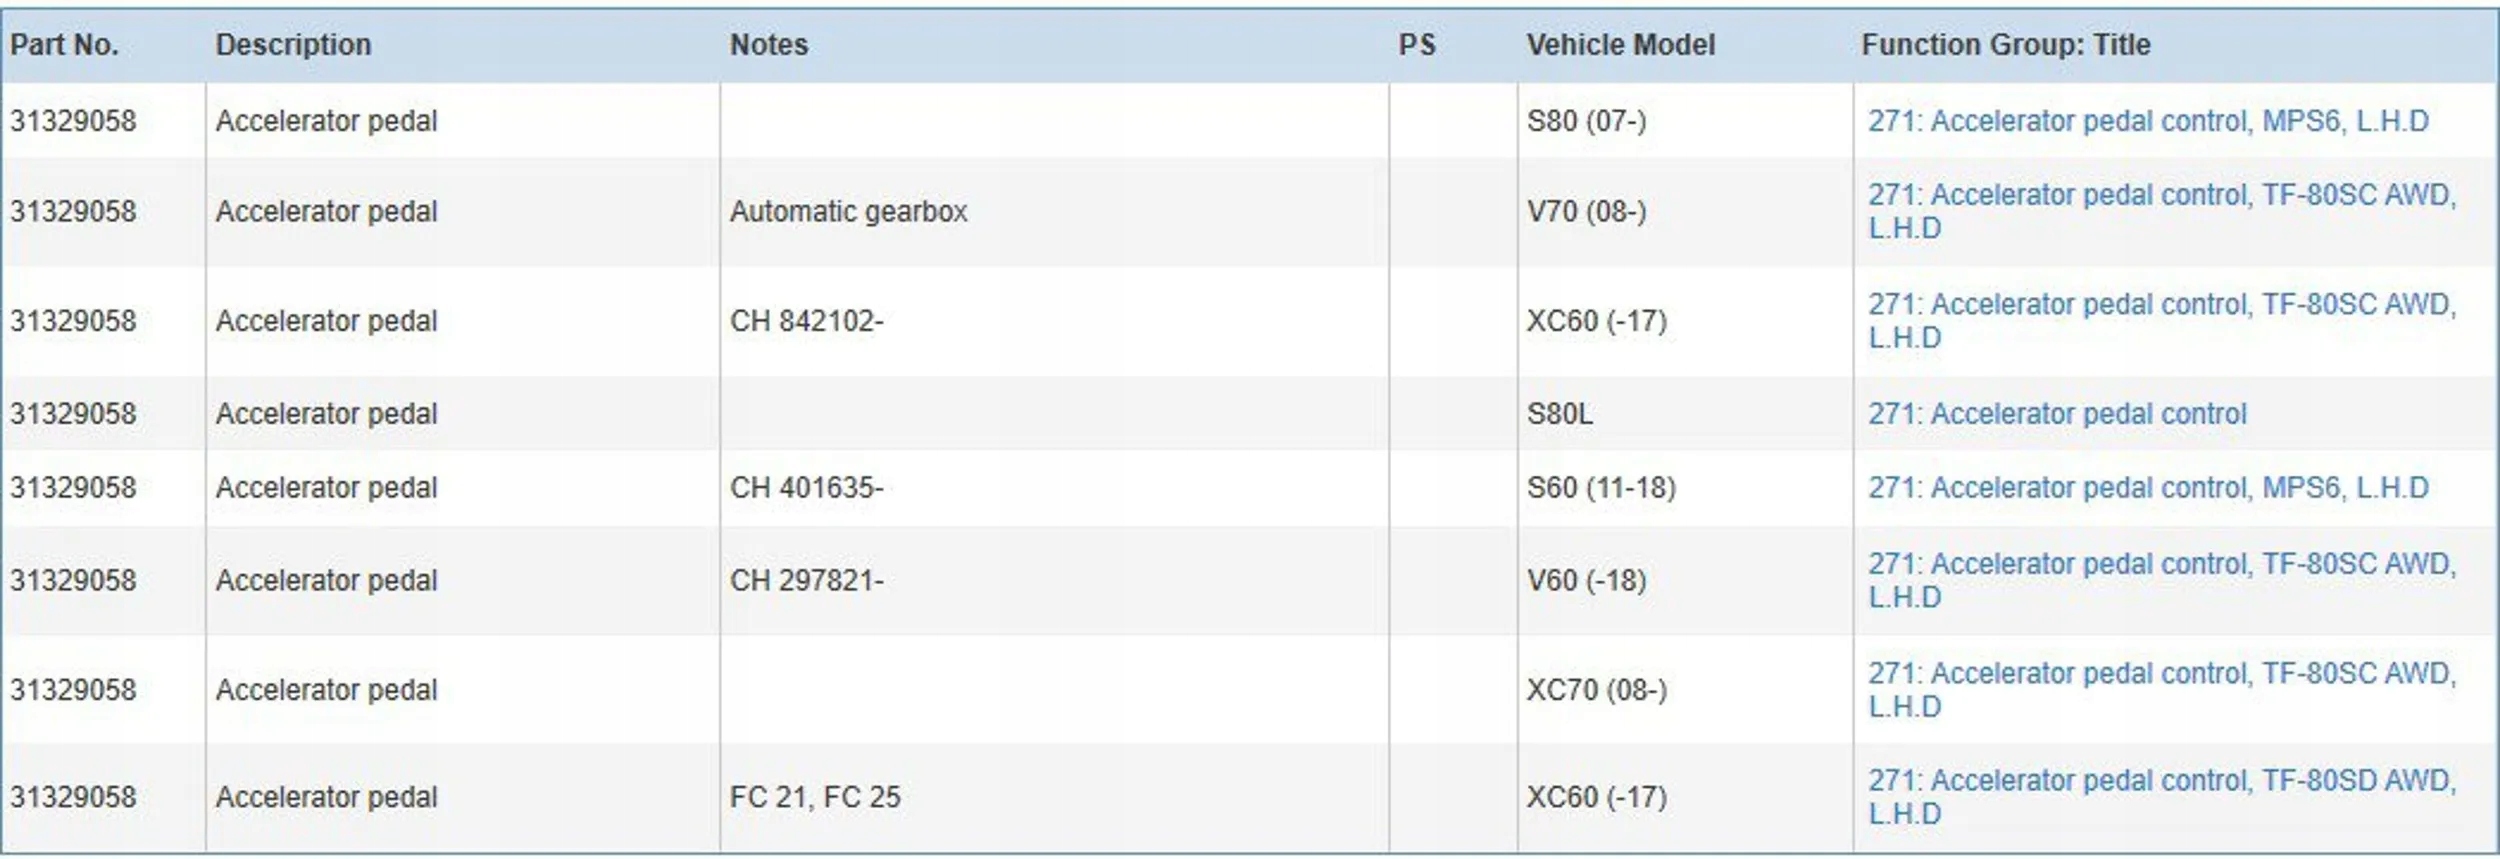Open function group link in CH 842102- row
Screen dimensions: 2500x859
click(x=2160, y=304)
